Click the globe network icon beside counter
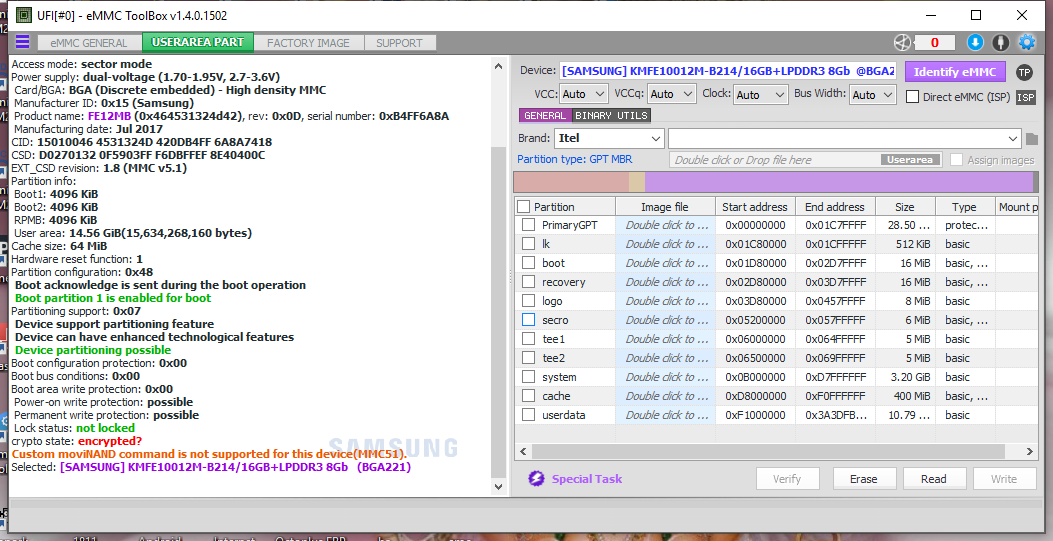Screen dimensions: 1053x541 pos(902,42)
